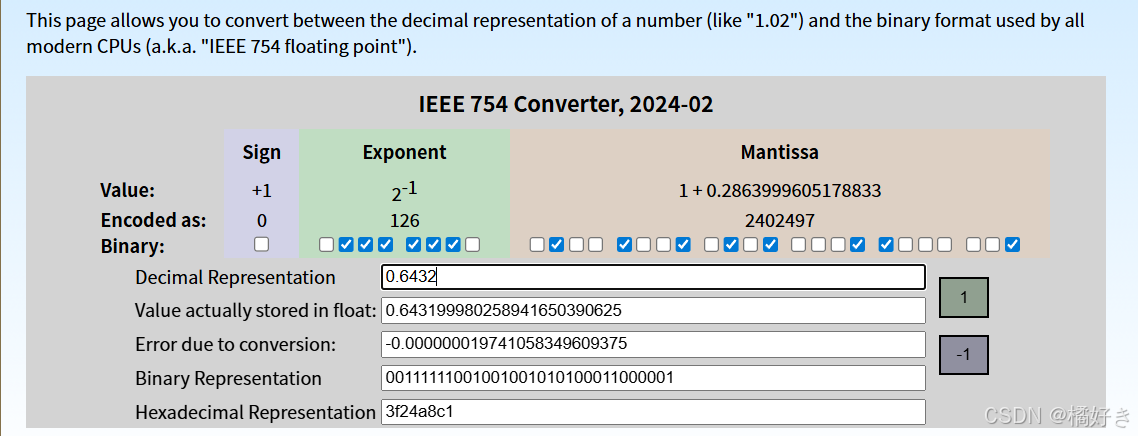Uncheck the second exponent bit checkbox
1138x436 pixels.
tap(346, 244)
